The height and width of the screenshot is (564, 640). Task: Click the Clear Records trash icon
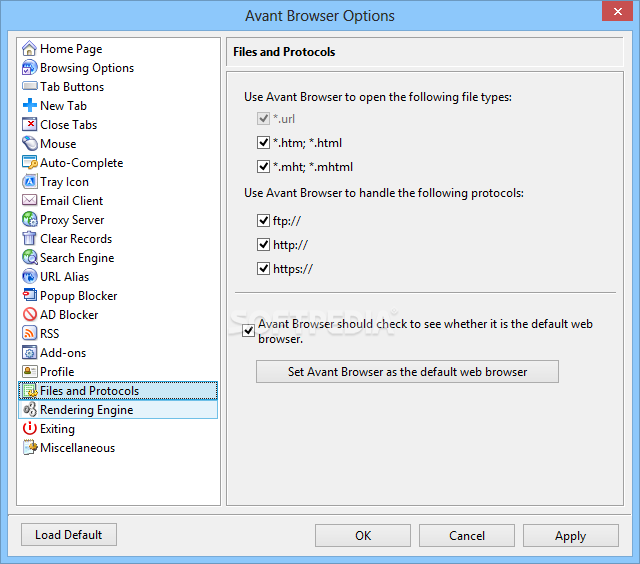(x=29, y=239)
